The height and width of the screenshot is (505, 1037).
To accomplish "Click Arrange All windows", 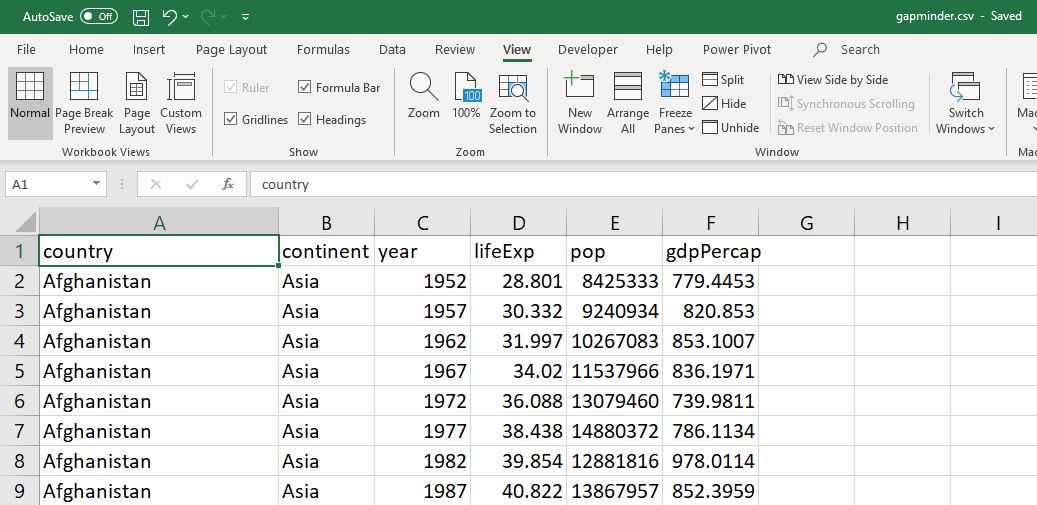I will click(x=627, y=88).
